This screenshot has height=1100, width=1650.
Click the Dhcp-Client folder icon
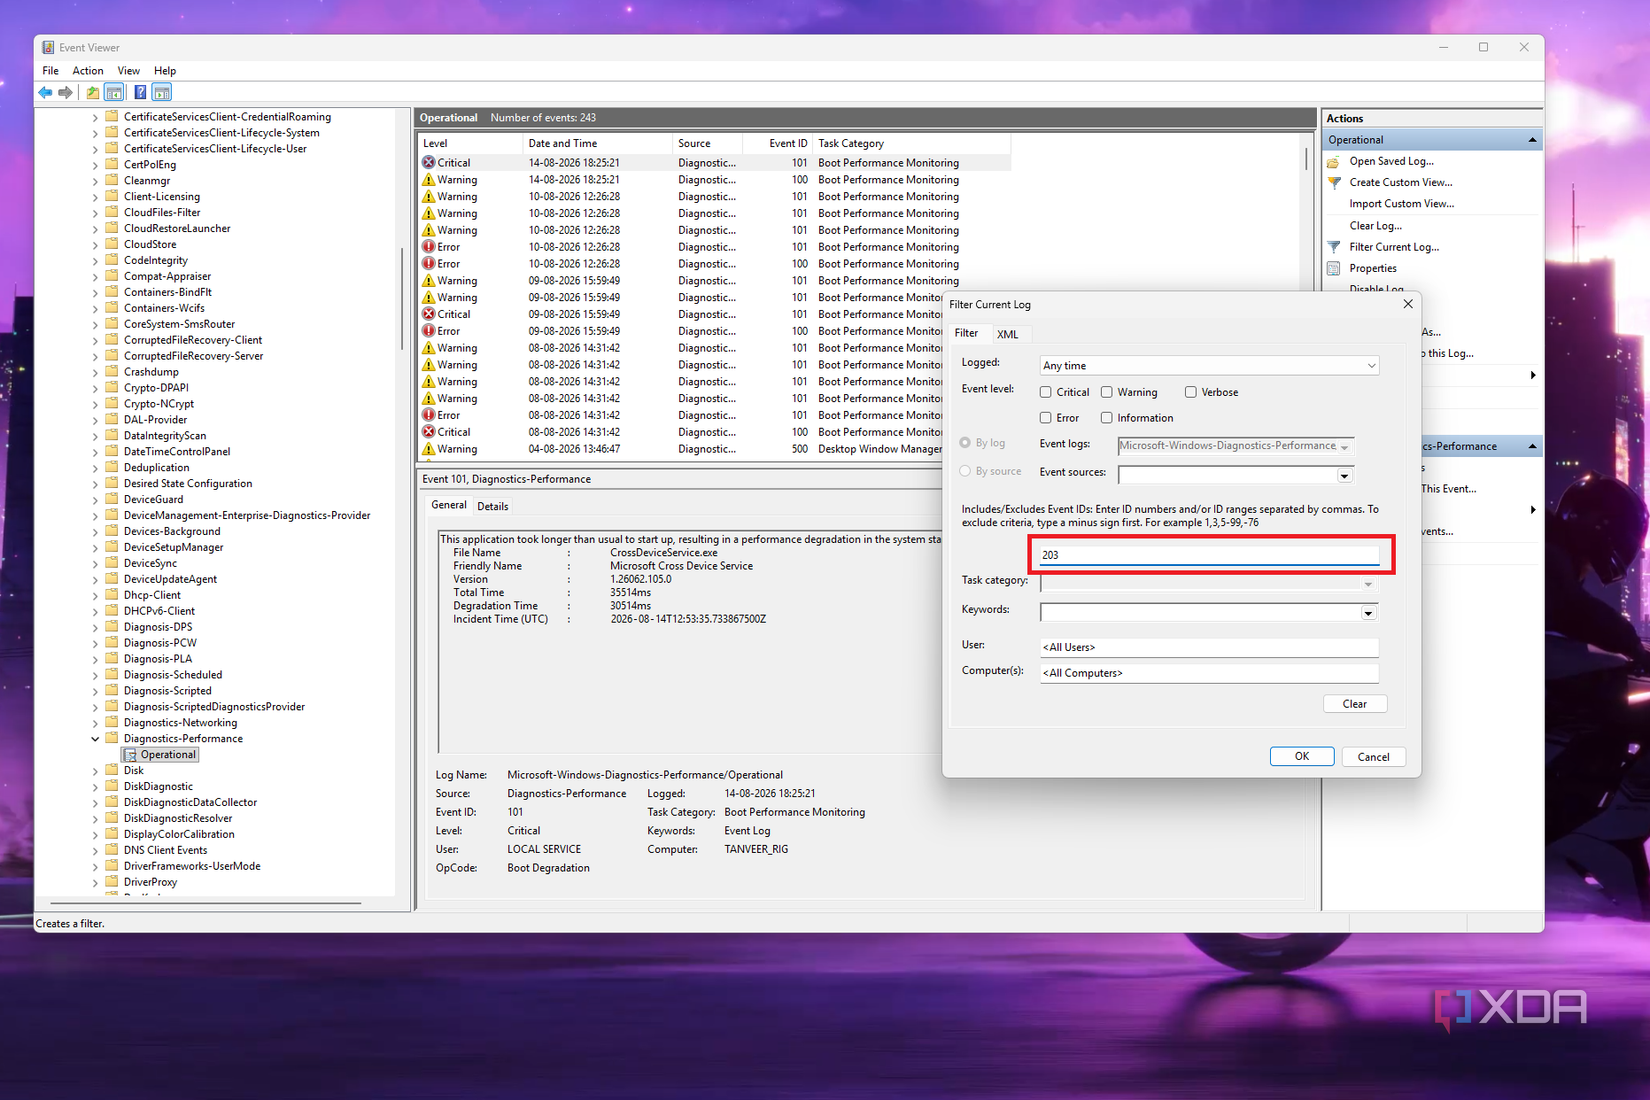112,594
